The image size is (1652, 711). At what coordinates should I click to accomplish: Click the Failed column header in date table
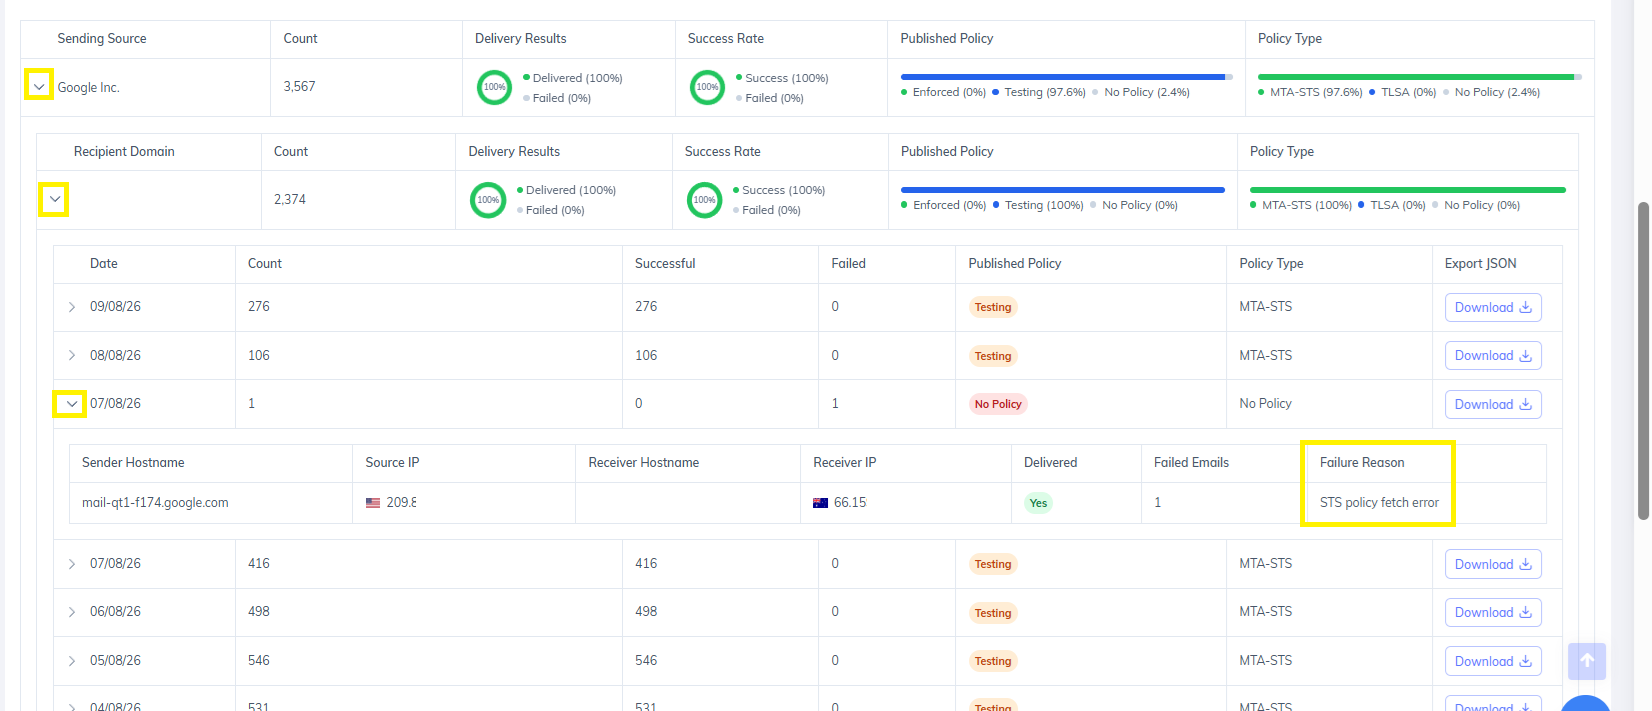tap(848, 264)
